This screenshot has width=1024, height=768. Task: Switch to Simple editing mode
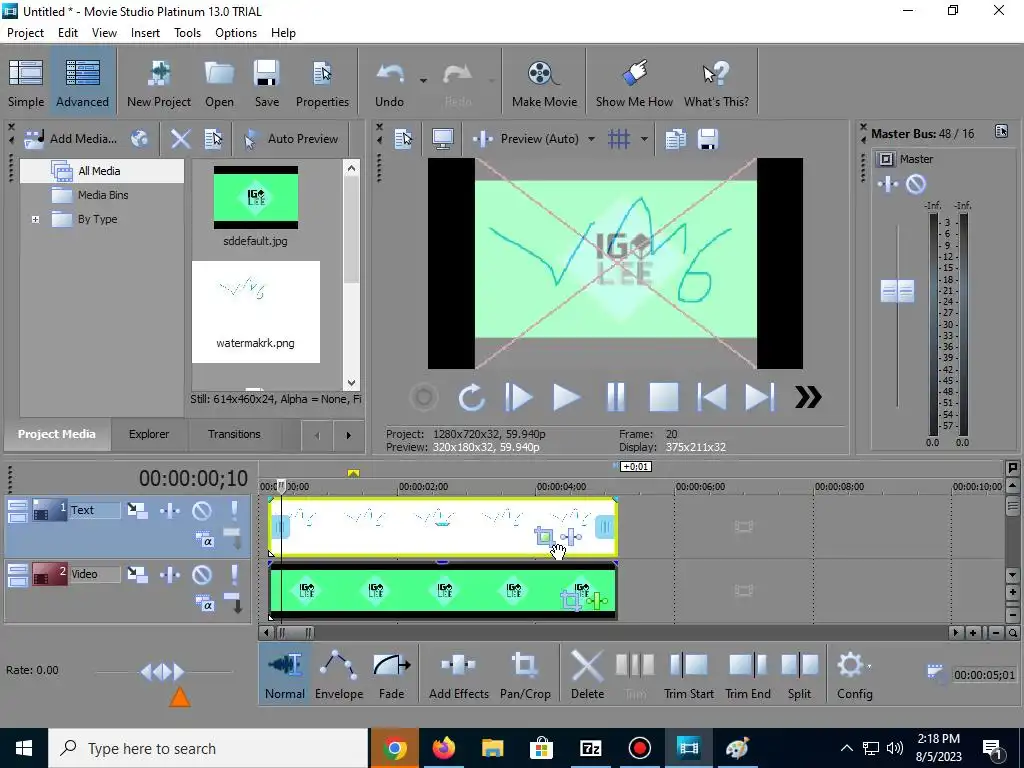pyautogui.click(x=26, y=83)
